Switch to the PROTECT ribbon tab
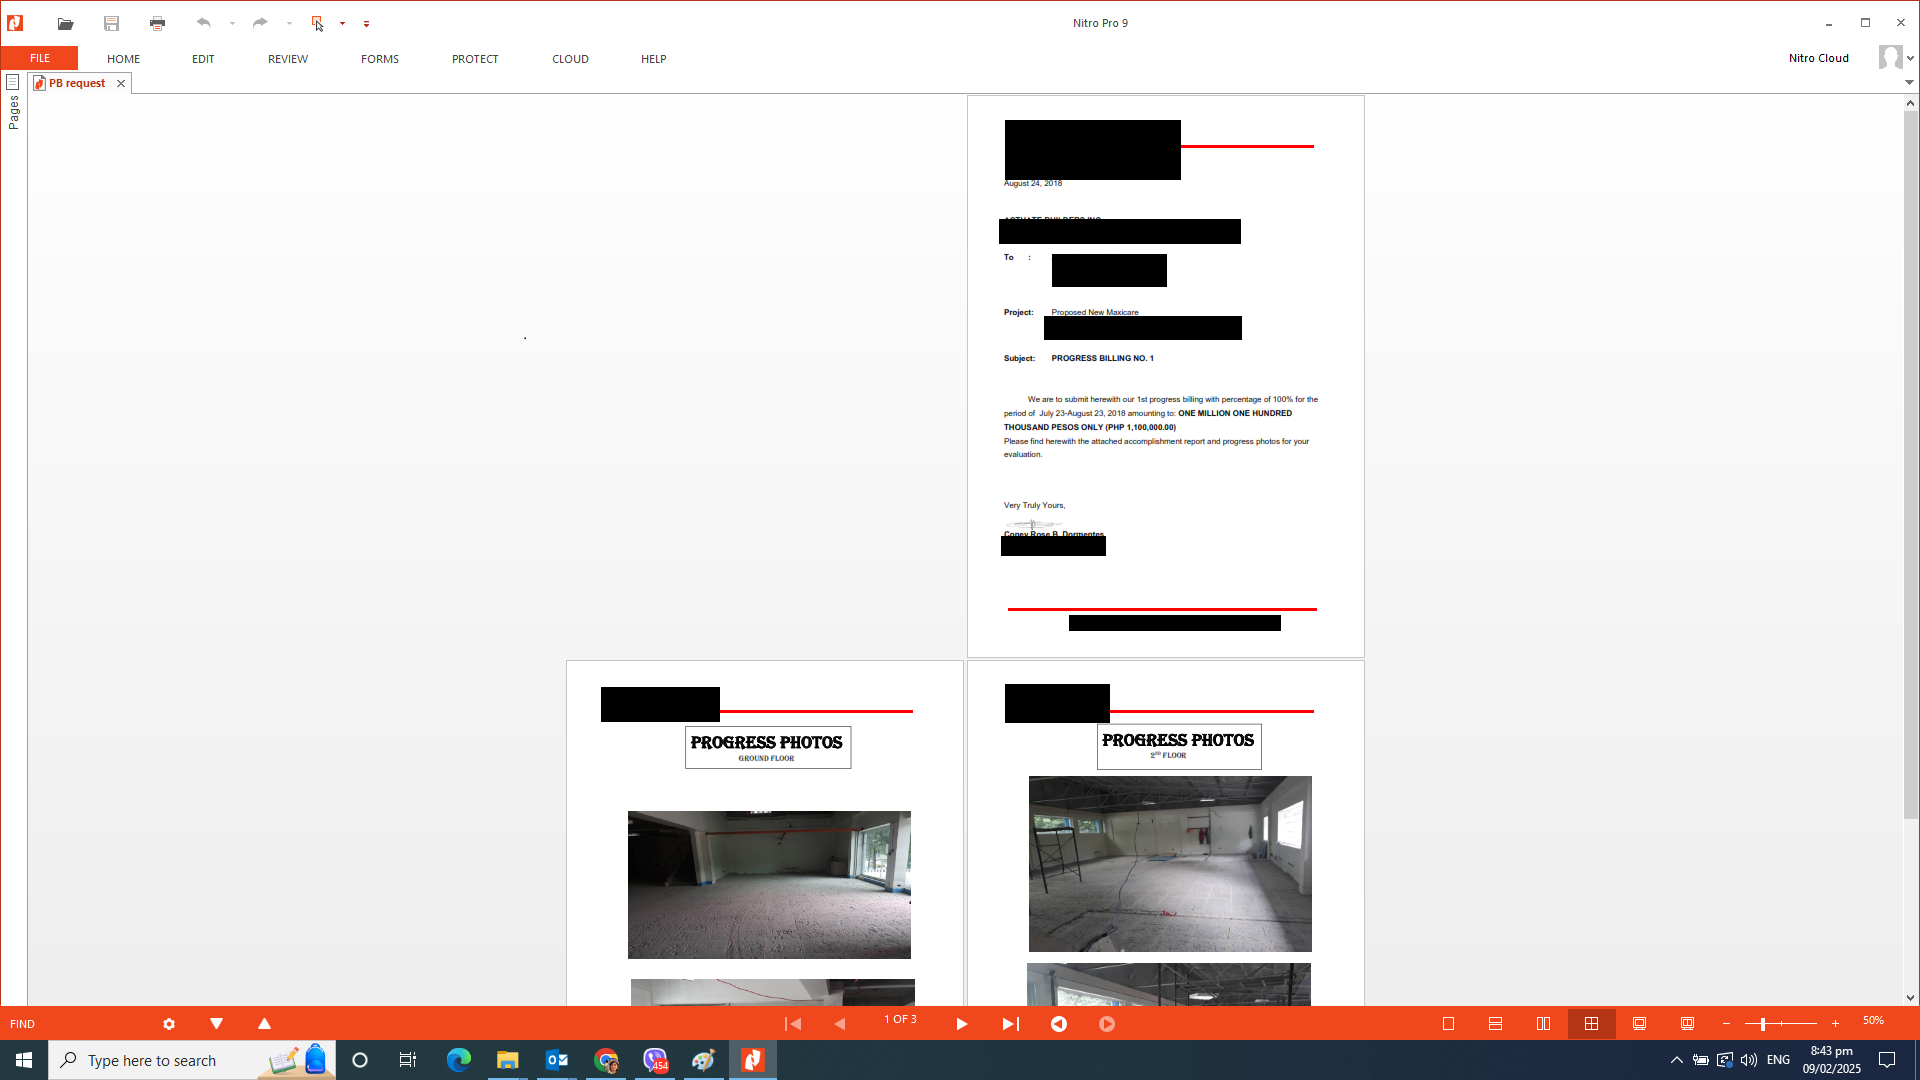 [x=474, y=59]
